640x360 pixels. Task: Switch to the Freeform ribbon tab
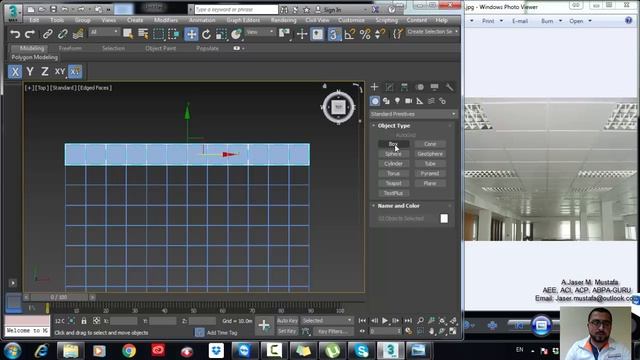click(x=70, y=48)
